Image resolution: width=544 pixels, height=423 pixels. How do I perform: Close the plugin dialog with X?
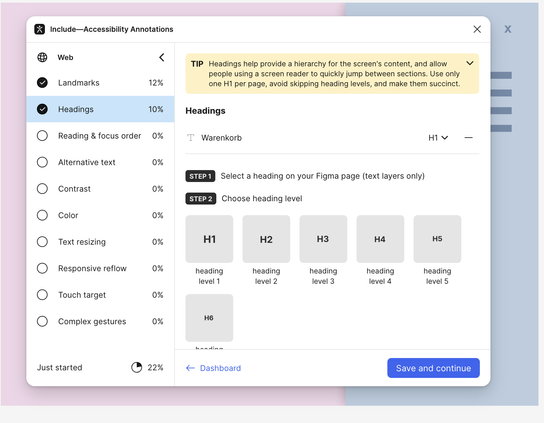tap(477, 29)
